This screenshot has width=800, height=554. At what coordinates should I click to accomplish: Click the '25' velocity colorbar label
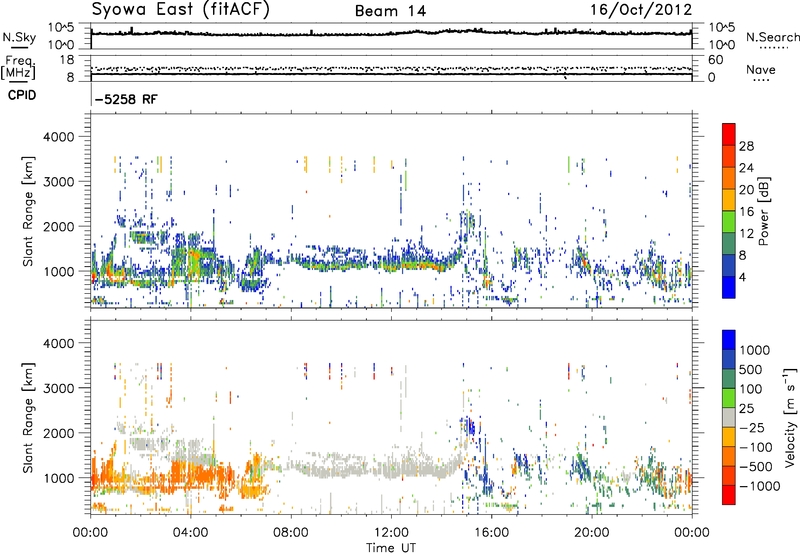pyautogui.click(x=747, y=409)
